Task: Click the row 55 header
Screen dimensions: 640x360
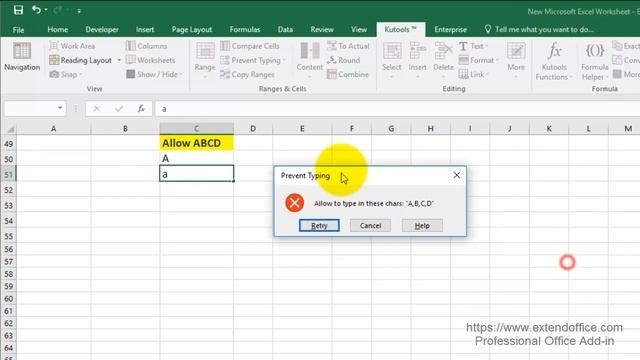Action: [9, 236]
